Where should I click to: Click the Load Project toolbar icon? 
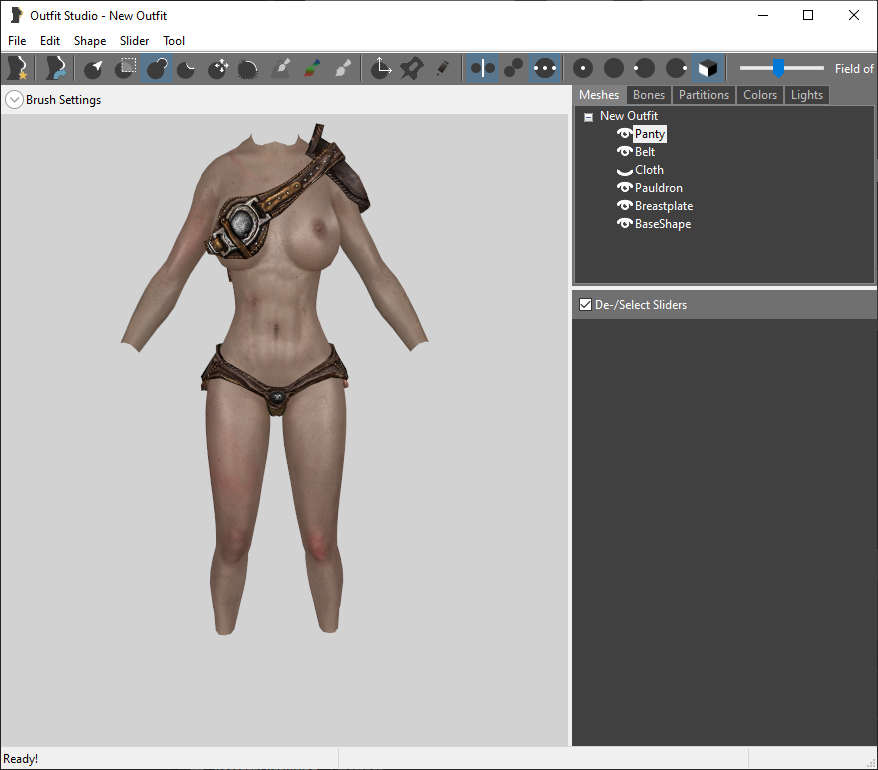pos(54,68)
